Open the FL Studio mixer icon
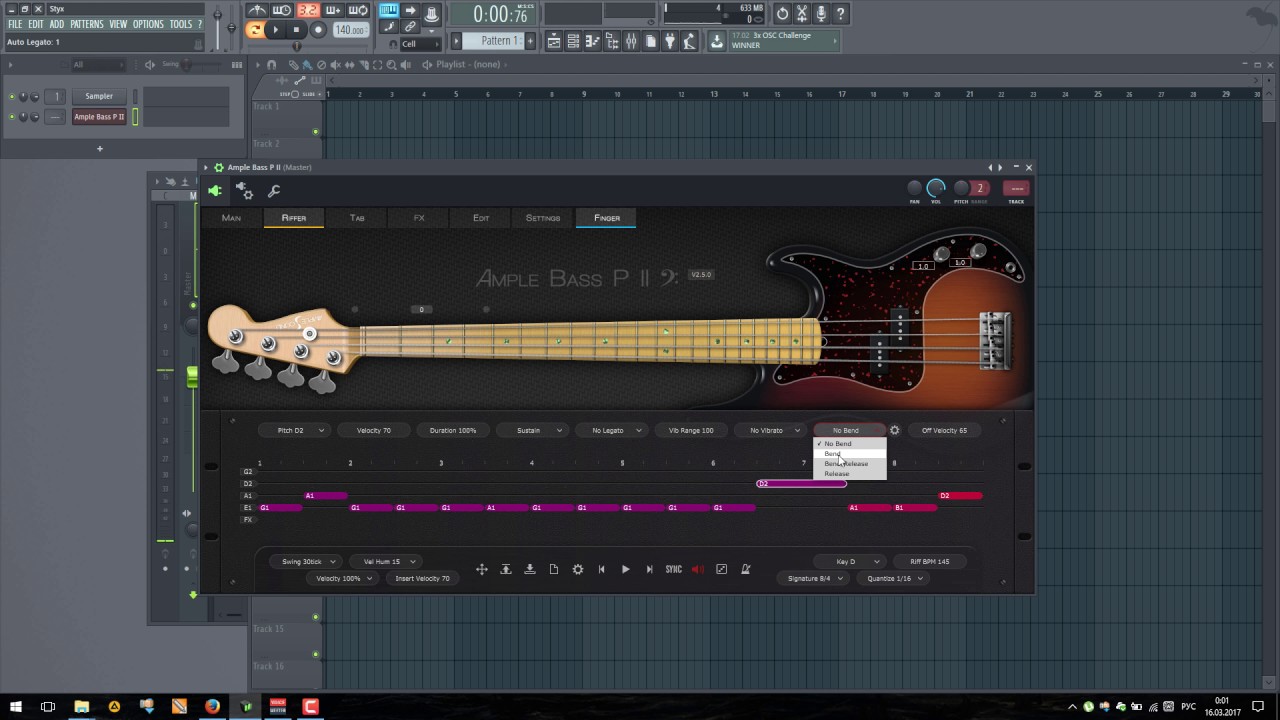1280x720 pixels. click(x=631, y=41)
